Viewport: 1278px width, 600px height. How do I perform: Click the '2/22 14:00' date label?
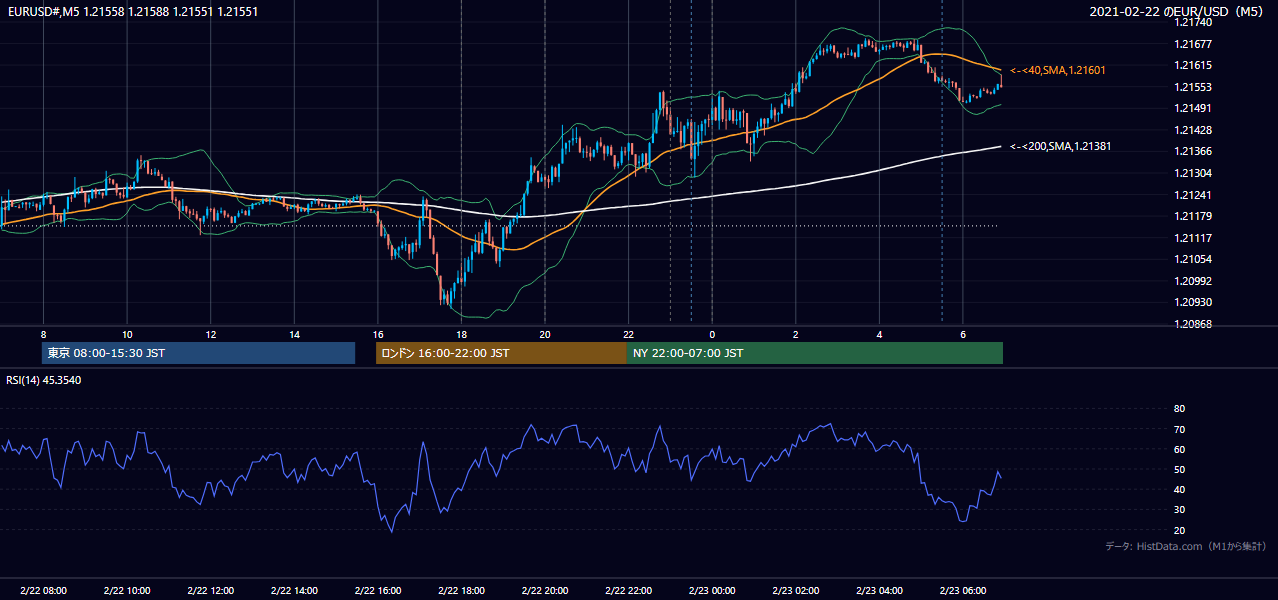click(294, 590)
